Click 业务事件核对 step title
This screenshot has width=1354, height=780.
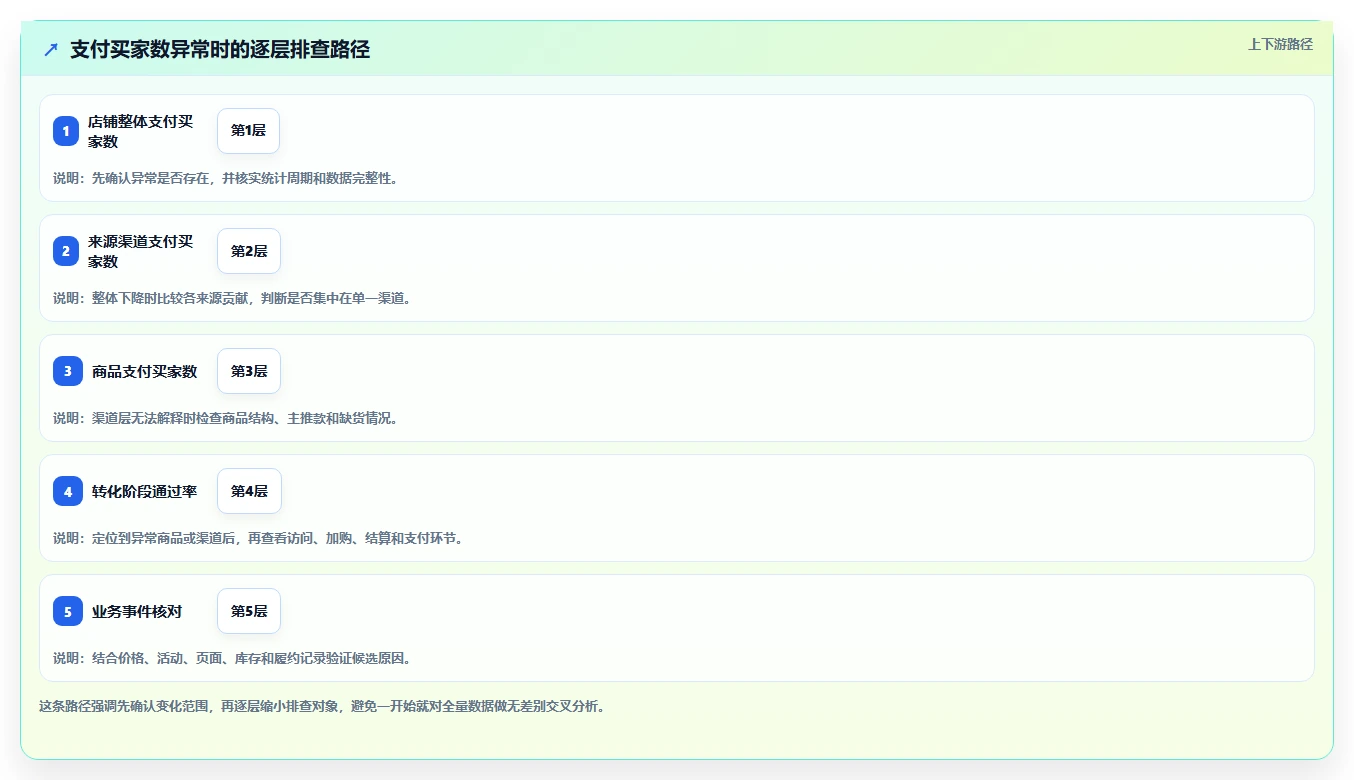coord(137,611)
